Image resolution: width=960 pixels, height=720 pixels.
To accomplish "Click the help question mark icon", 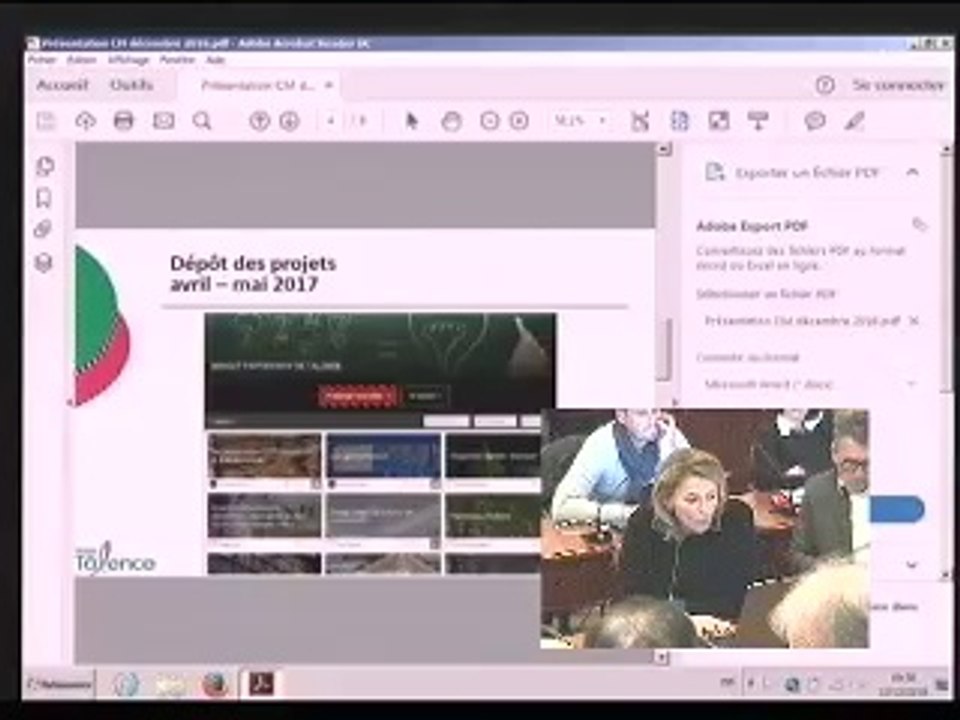I will (825, 85).
